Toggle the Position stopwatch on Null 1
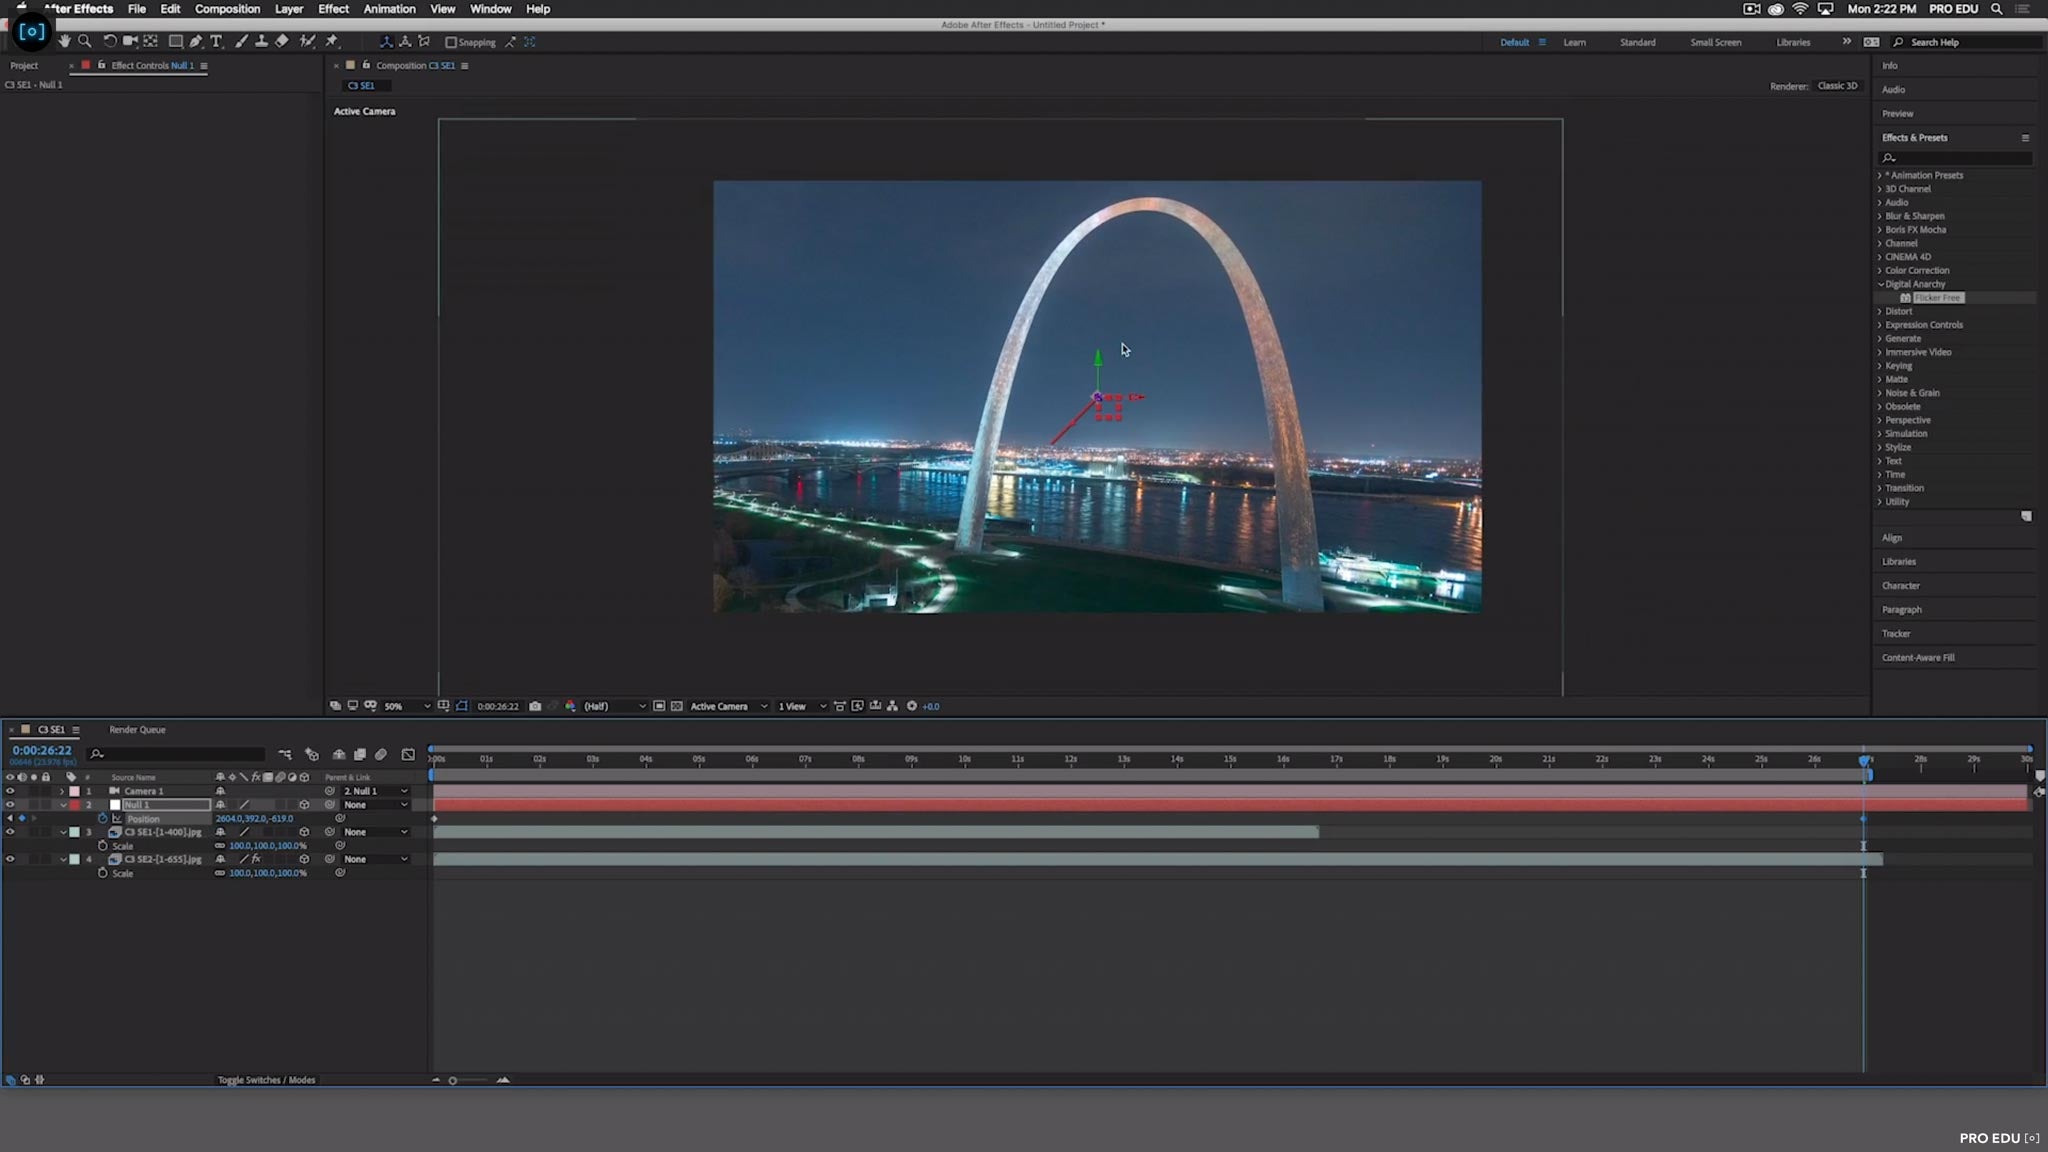2048x1152 pixels. [x=102, y=818]
